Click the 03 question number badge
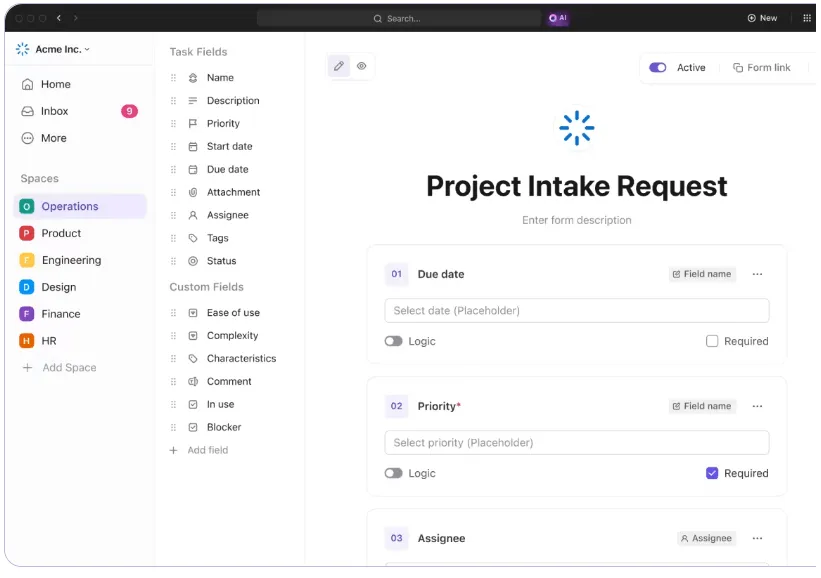Image resolution: width=821 pixels, height=578 pixels. pyautogui.click(x=396, y=538)
